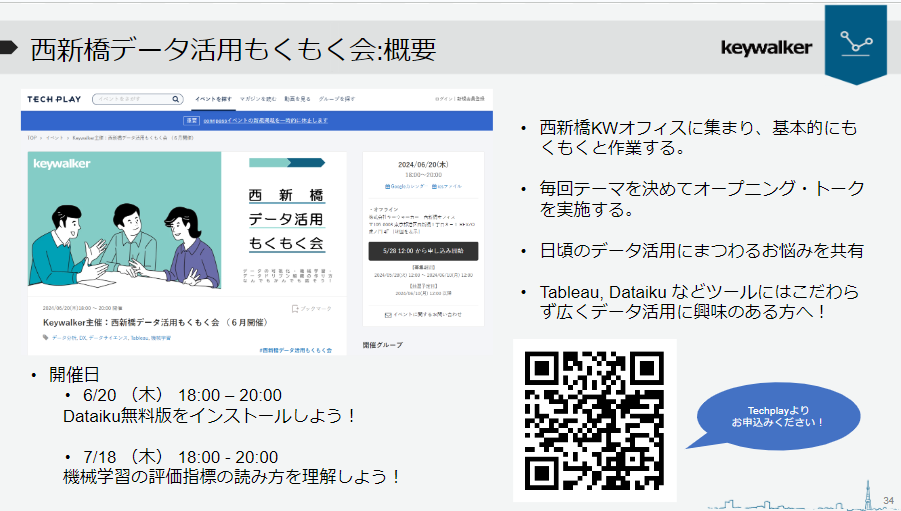Click the date 2024/06/20(木) in the event sidebar

tap(423, 165)
